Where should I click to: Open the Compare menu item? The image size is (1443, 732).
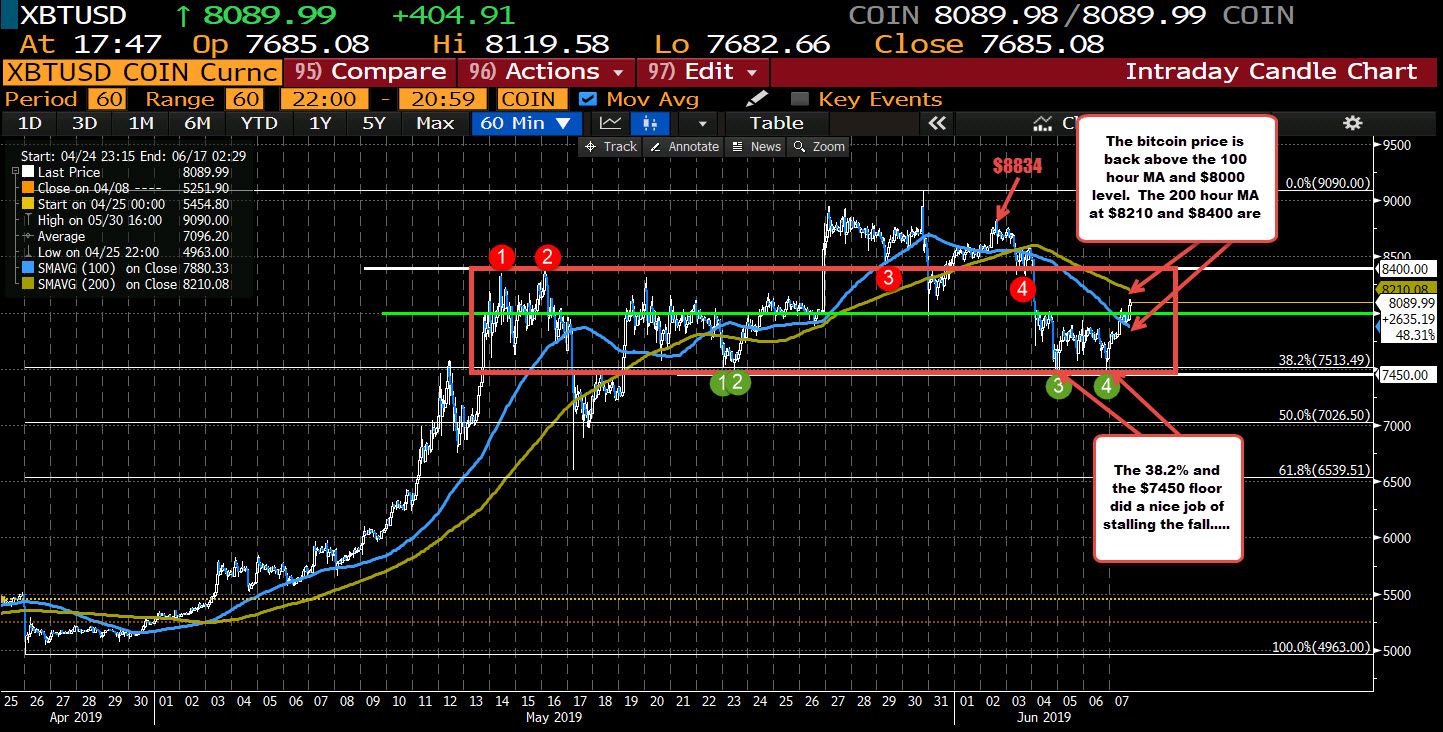[369, 72]
